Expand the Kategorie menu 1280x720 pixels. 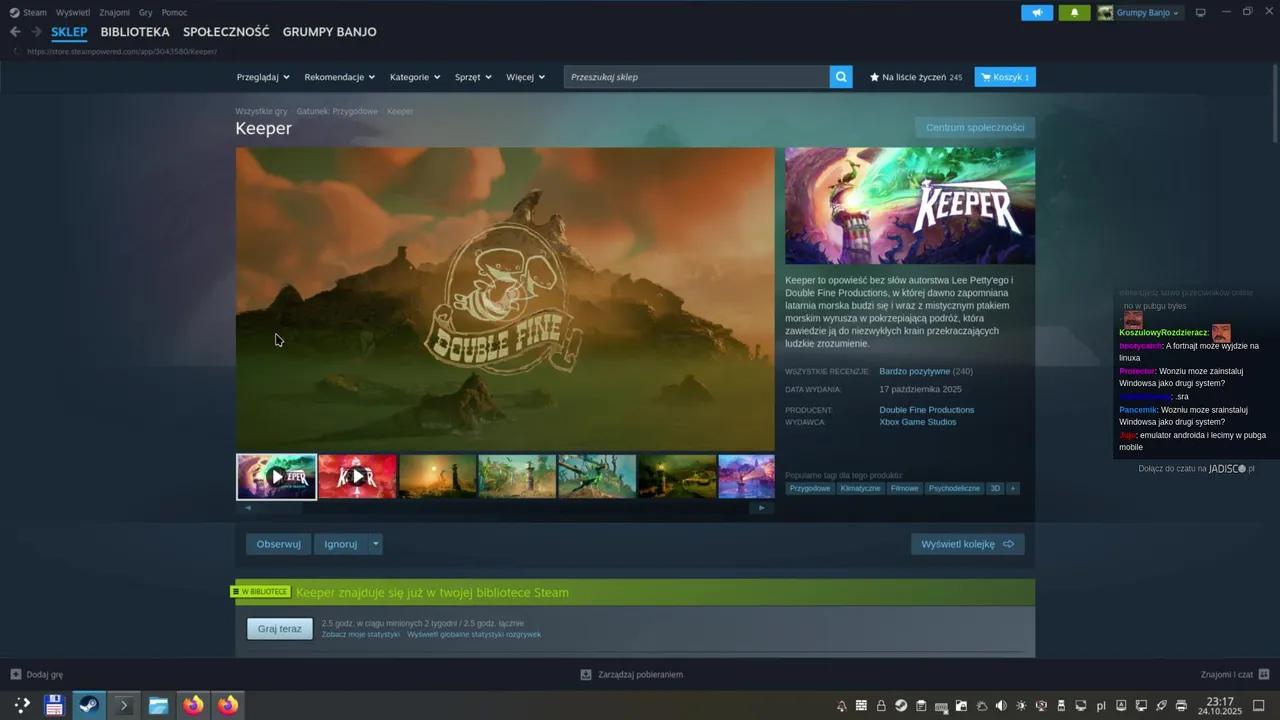click(415, 77)
